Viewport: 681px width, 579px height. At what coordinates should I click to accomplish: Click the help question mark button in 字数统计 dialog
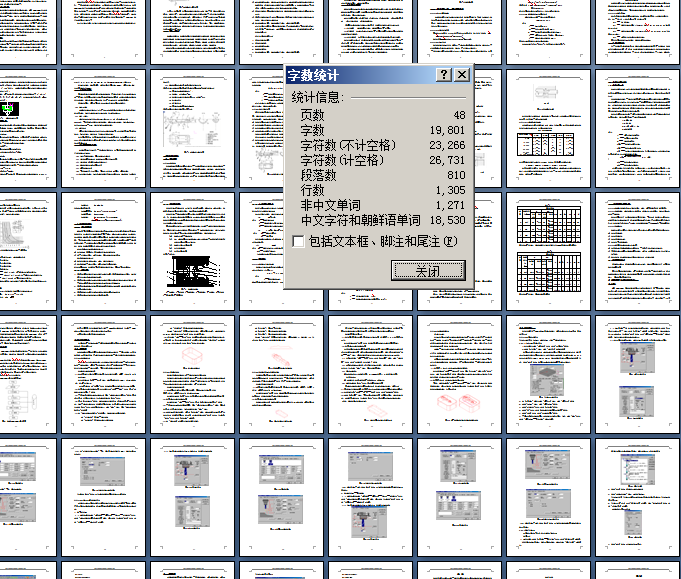pos(444,75)
